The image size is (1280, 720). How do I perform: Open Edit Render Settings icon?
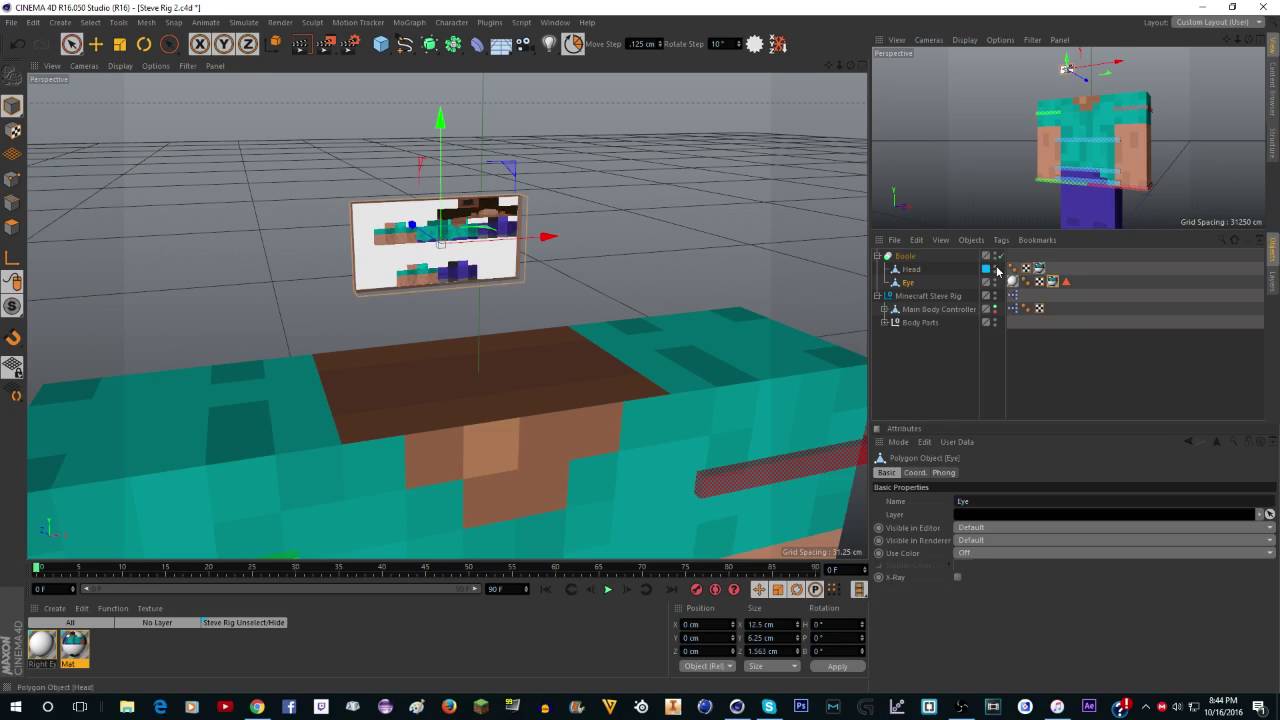350,44
